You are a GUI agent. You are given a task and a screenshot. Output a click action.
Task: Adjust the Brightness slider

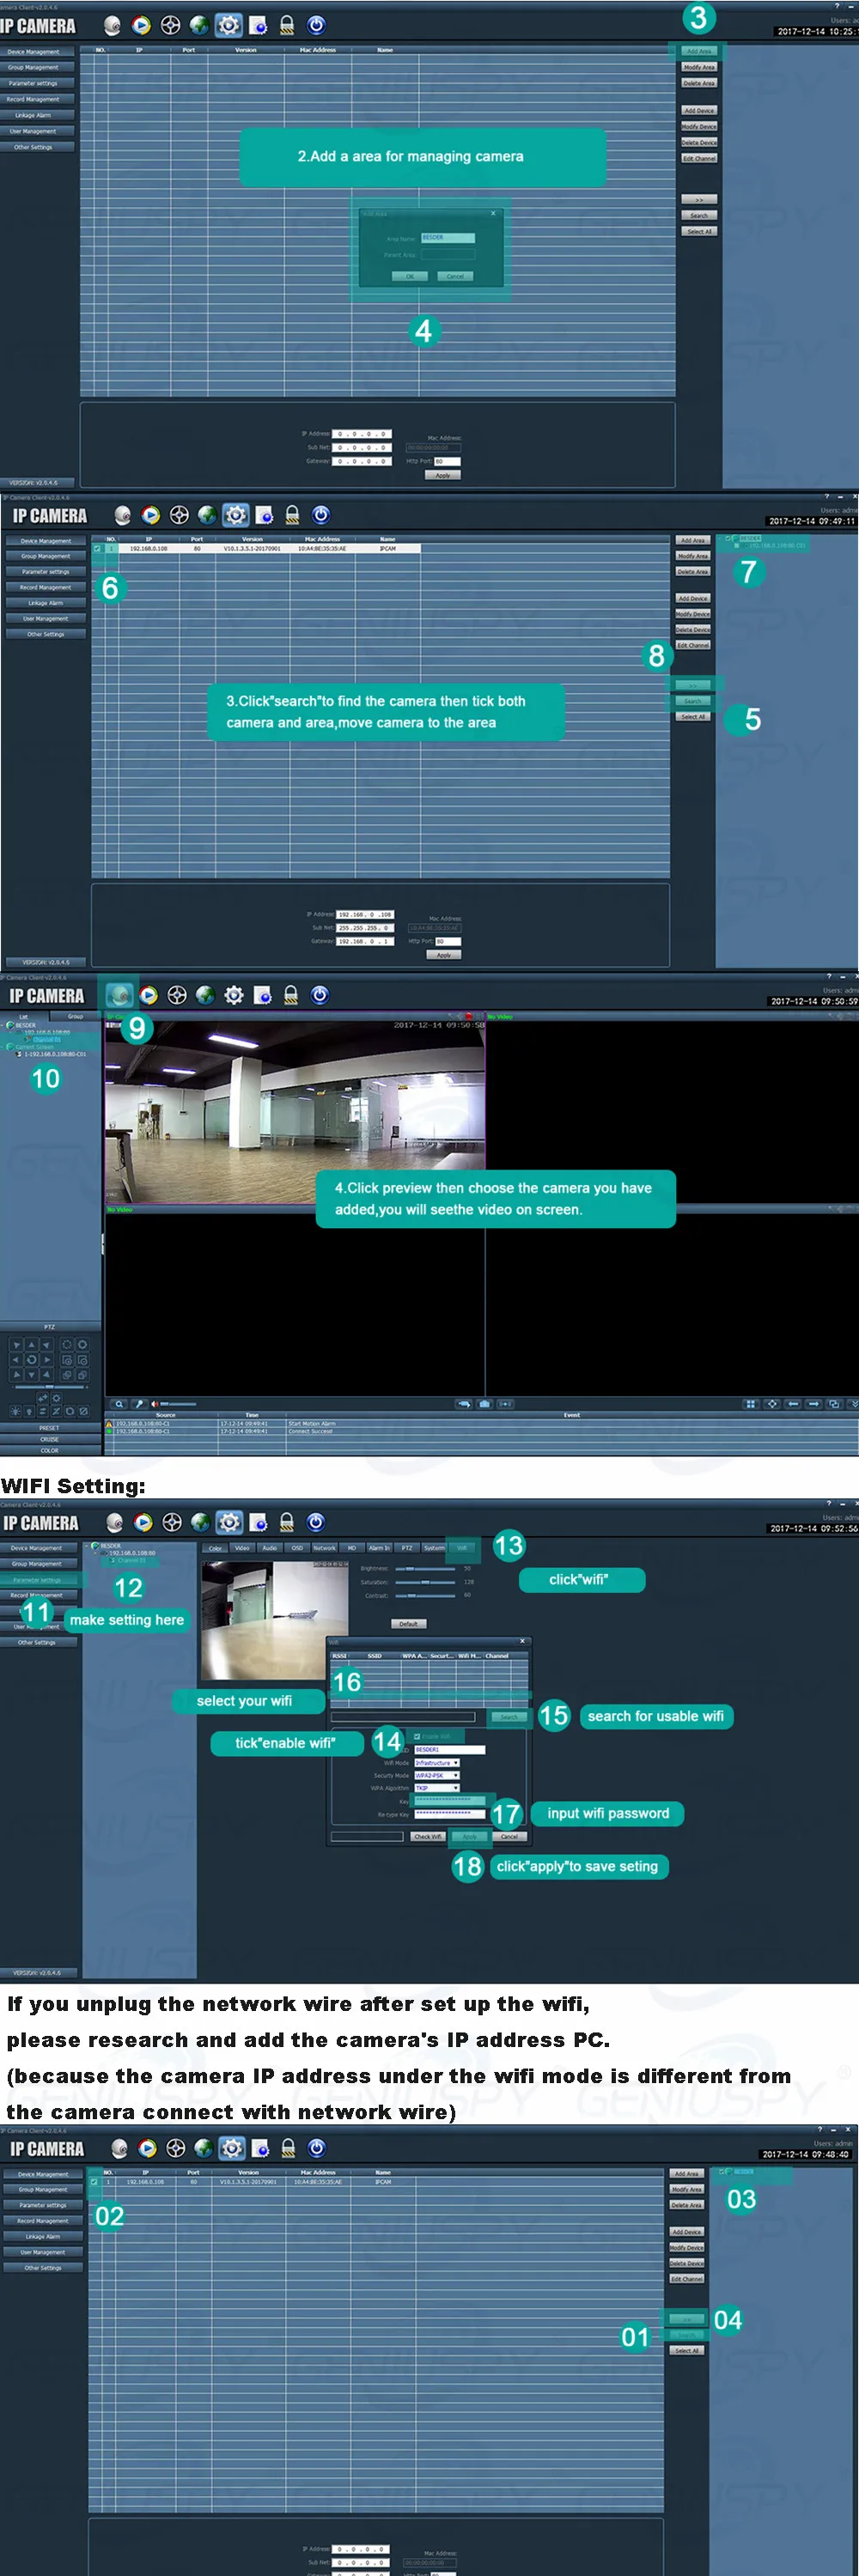(x=426, y=1568)
